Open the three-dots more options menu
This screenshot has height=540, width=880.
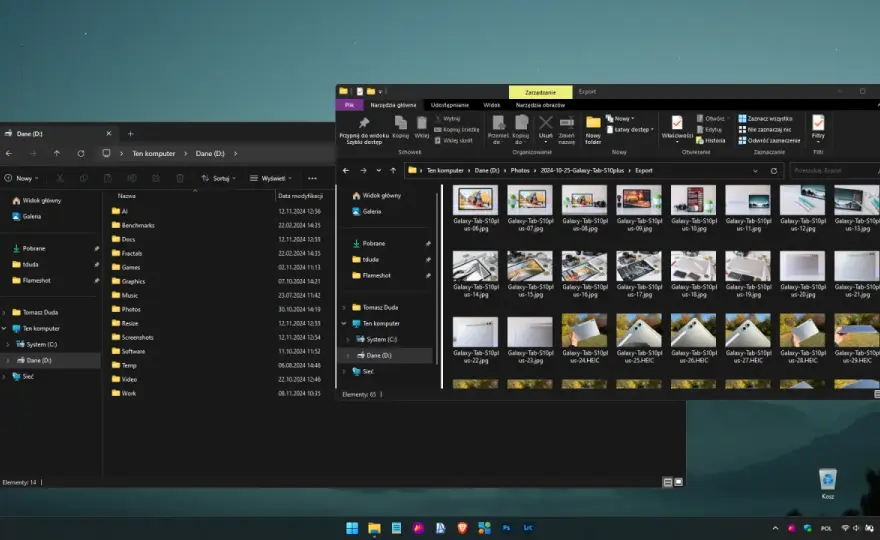tap(312, 179)
